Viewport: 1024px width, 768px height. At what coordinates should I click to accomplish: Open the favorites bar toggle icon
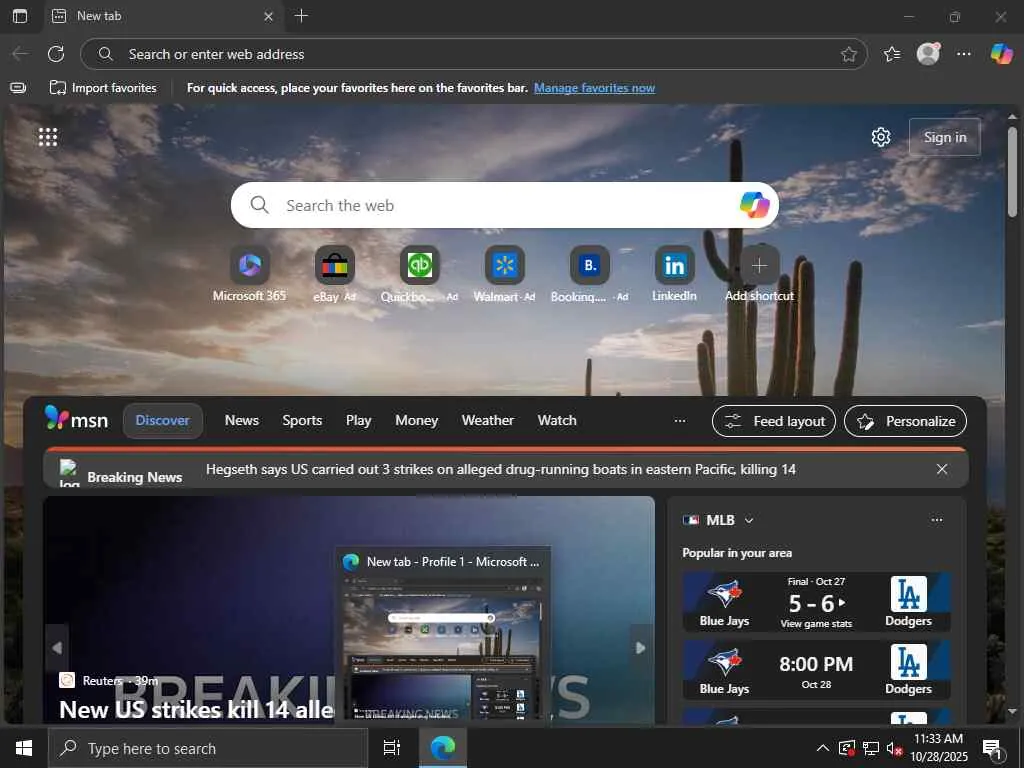coord(18,88)
